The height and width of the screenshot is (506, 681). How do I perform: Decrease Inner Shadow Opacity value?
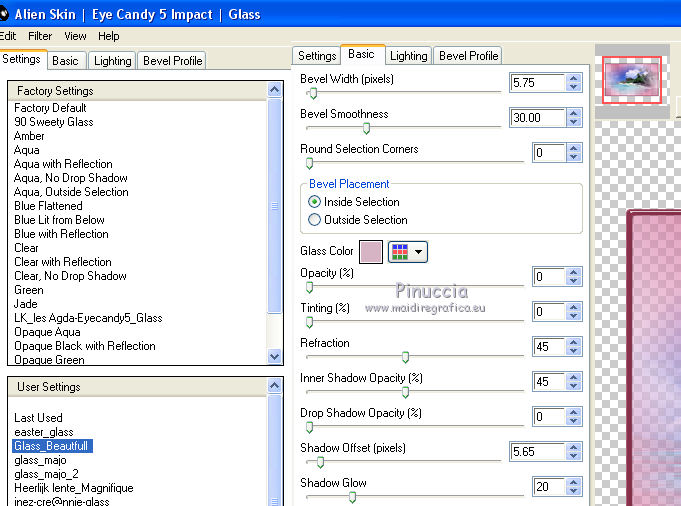574,386
